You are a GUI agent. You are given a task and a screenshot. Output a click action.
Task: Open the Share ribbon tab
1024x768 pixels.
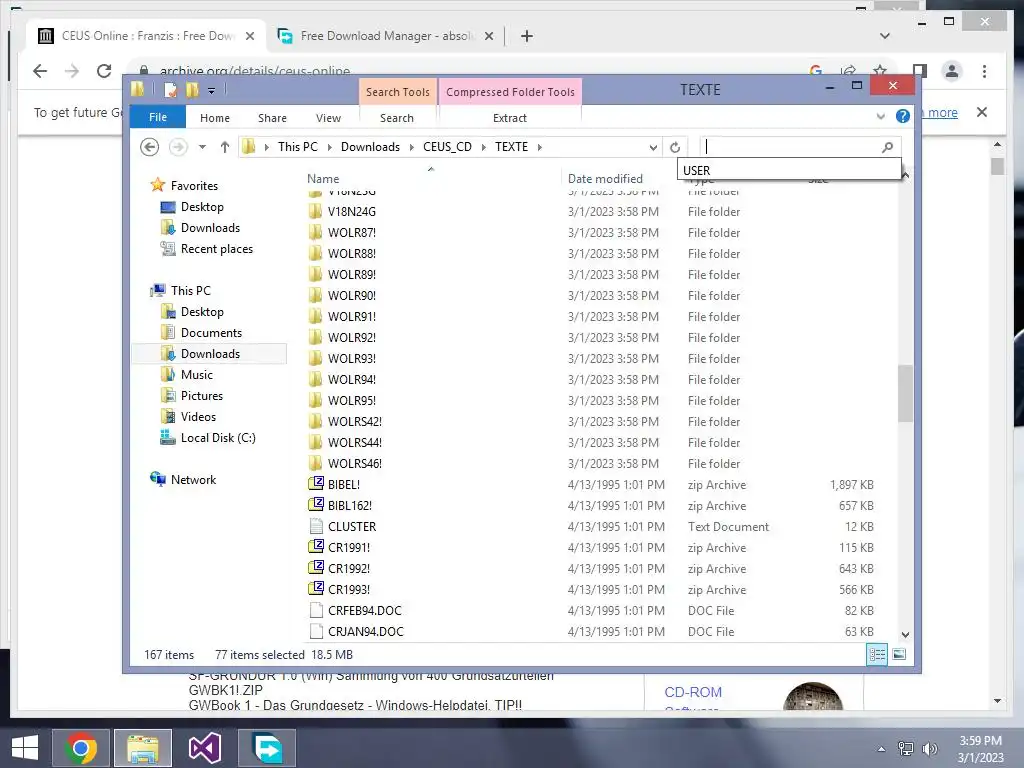tap(272, 118)
